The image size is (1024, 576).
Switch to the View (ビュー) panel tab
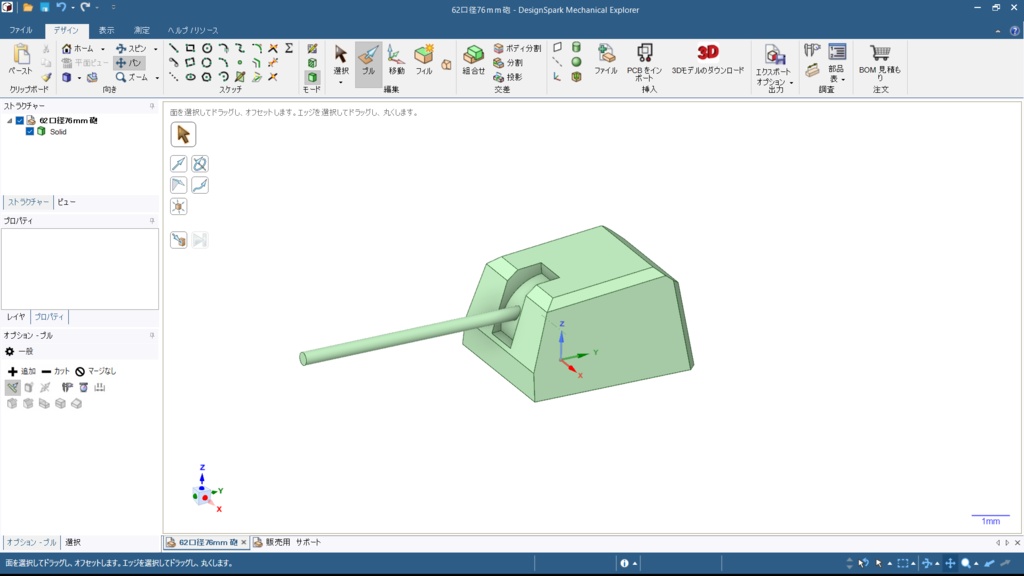[66, 202]
